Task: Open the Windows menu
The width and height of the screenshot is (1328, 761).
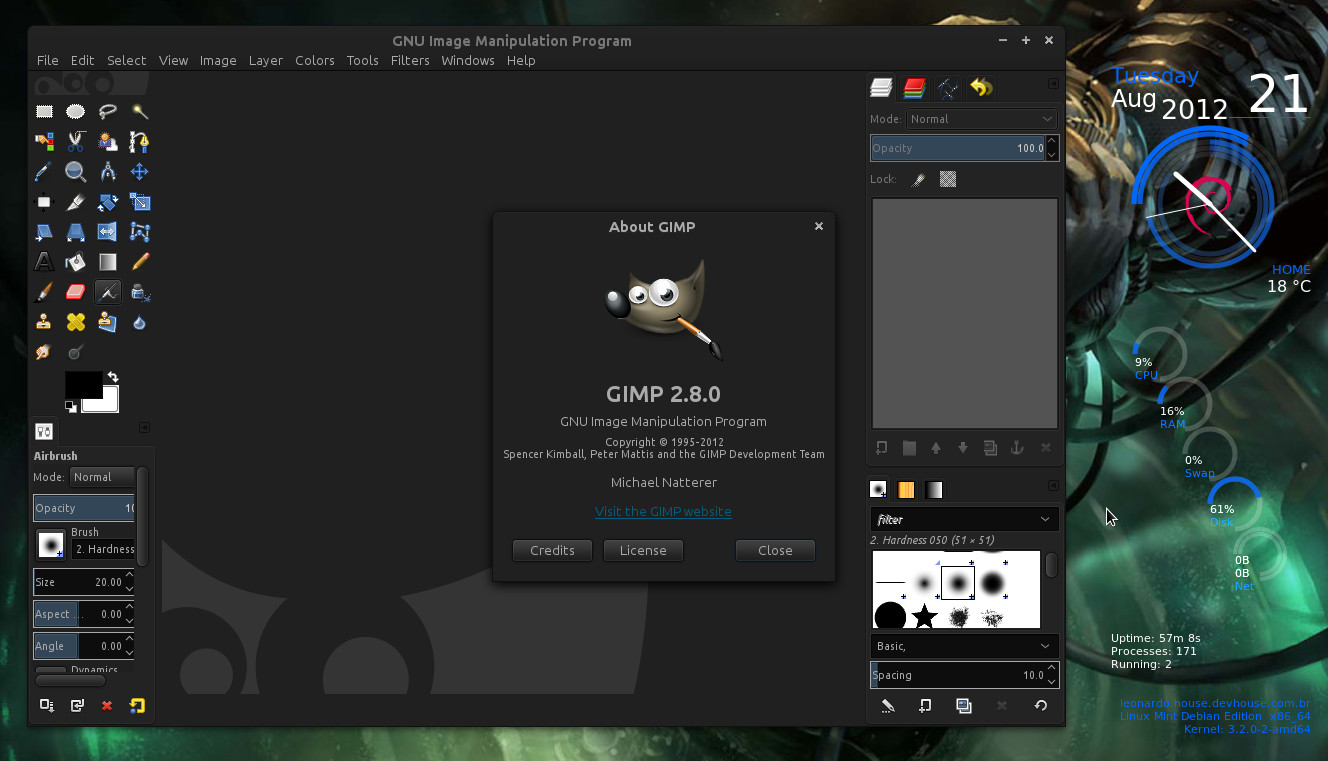Action: 468,60
